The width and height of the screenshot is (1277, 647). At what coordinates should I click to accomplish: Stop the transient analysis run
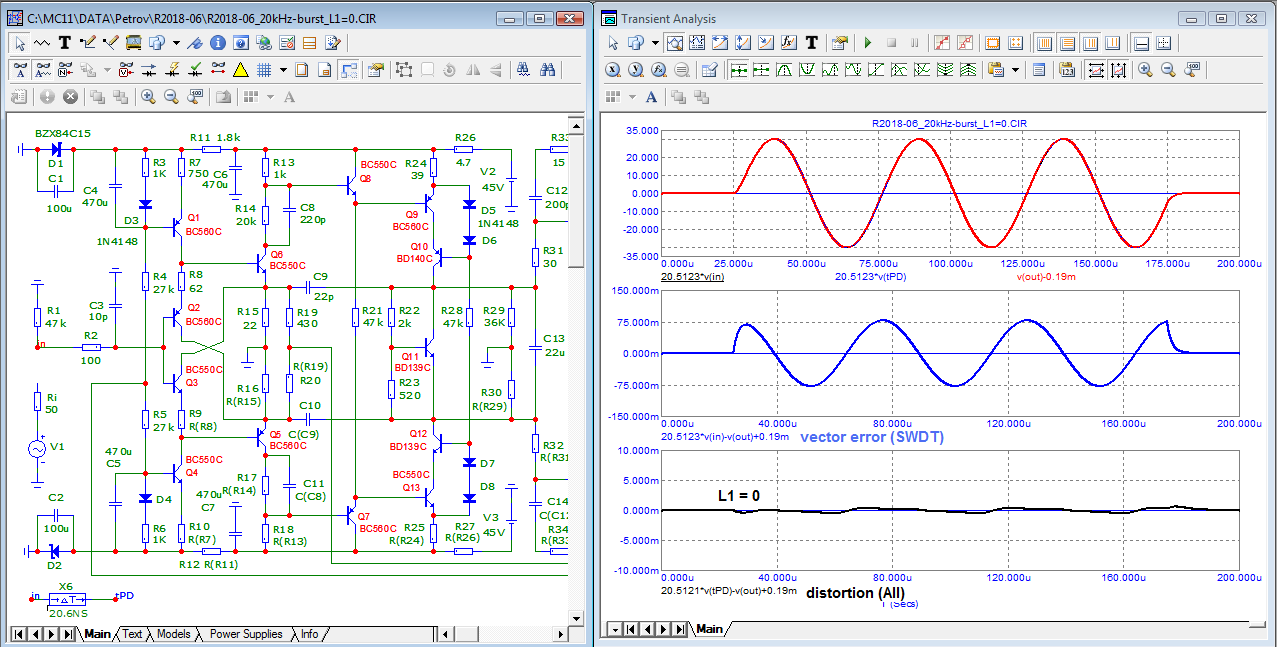click(x=891, y=43)
